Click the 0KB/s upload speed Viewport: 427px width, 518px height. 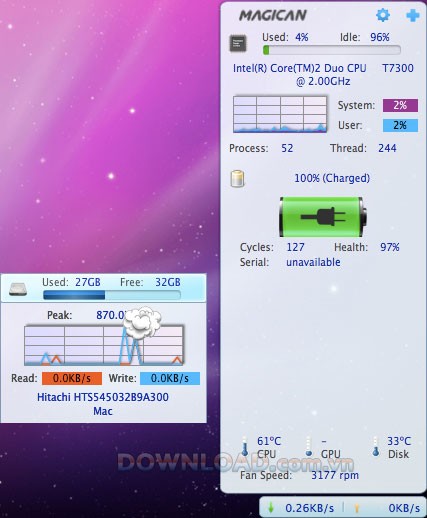click(x=404, y=508)
